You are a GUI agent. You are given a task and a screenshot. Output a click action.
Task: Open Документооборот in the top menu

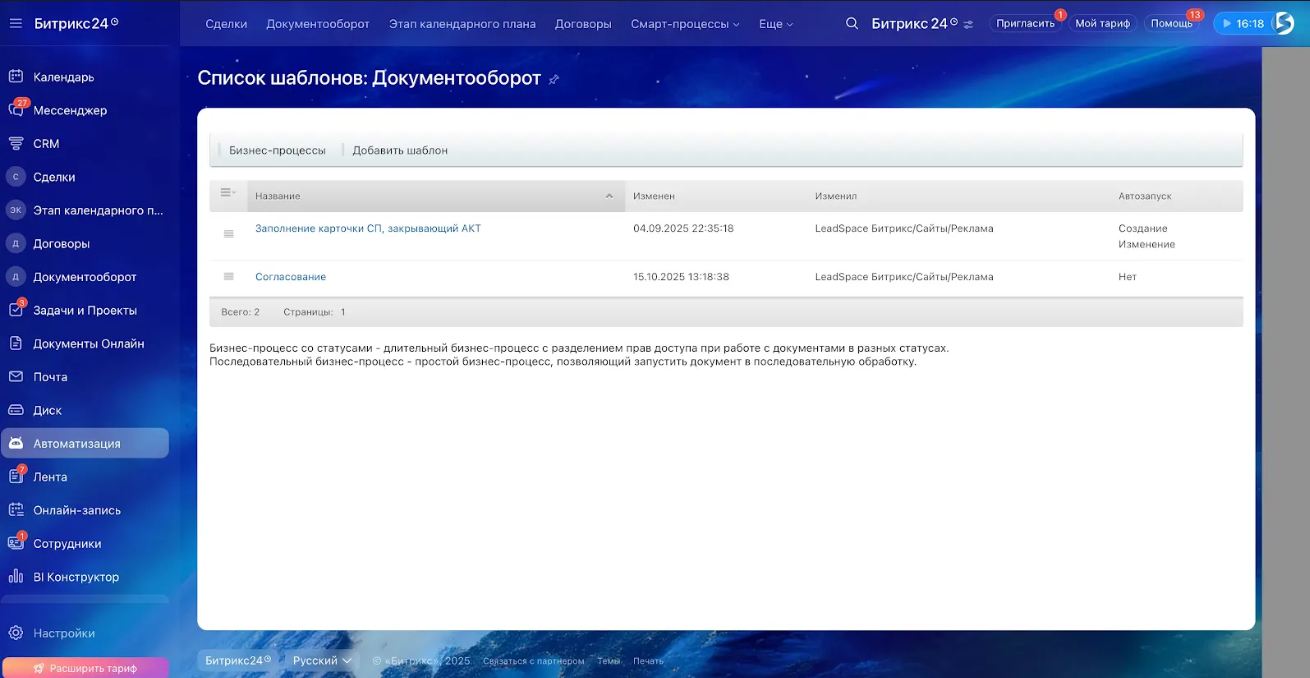(x=317, y=24)
